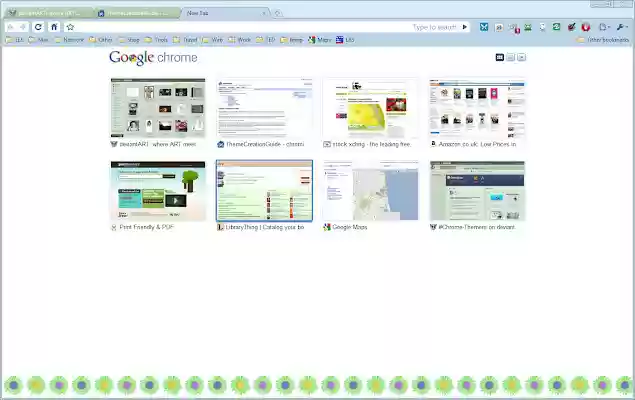
Task: Click the #Chrome-Themers on deviantART link
Action: point(473,227)
